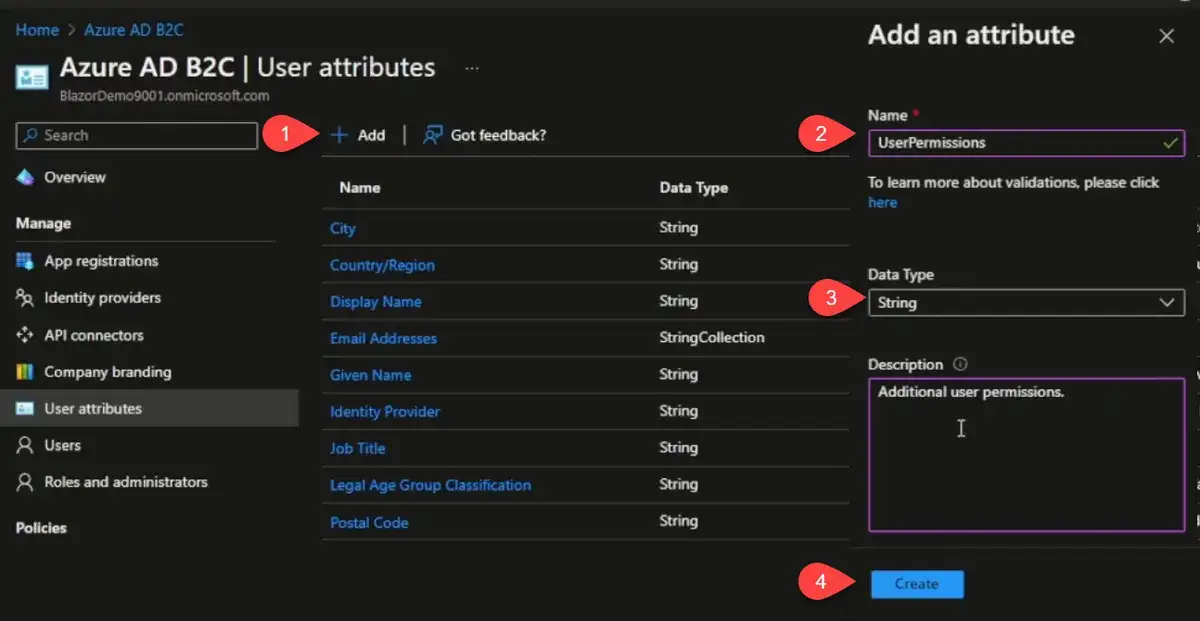1200x621 pixels.
Task: Open the Email Addresses attribute
Action: [383, 338]
